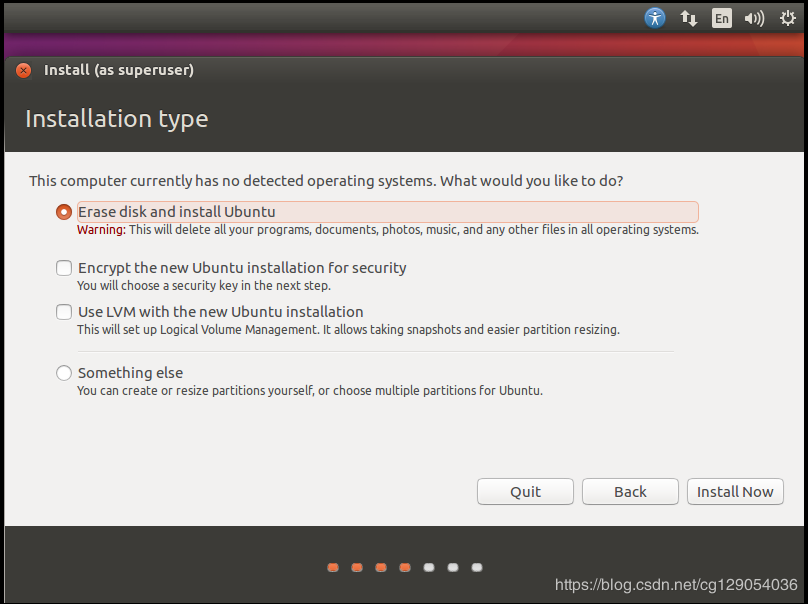Click Install Now to begin installation
Viewport: 808px width, 604px height.
[x=735, y=491]
